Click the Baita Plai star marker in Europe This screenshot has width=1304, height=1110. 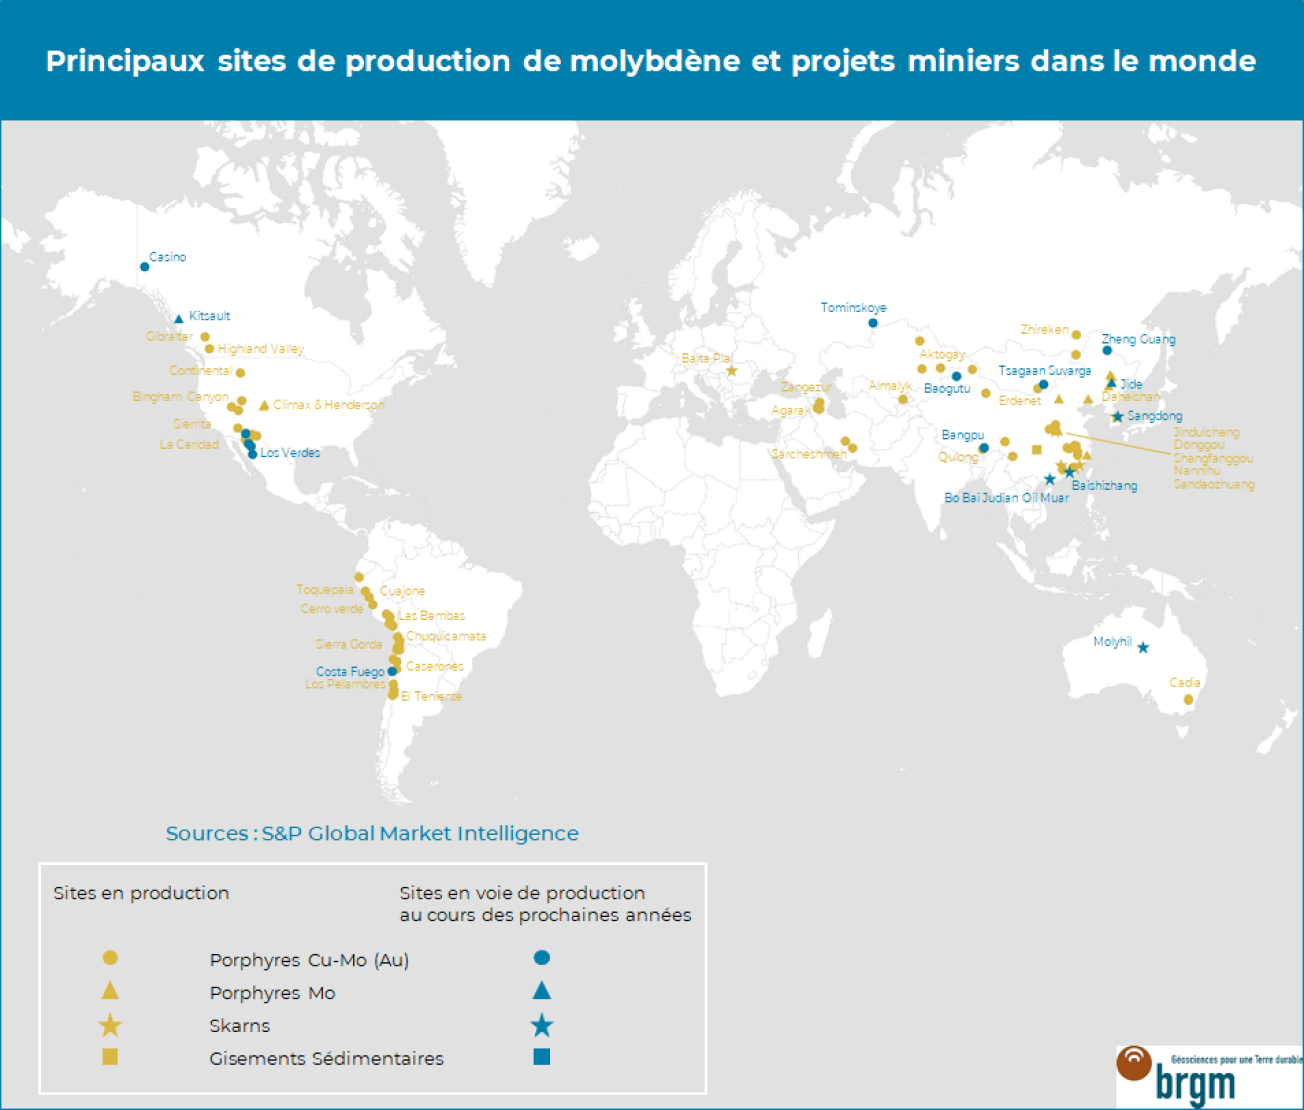[x=731, y=370]
